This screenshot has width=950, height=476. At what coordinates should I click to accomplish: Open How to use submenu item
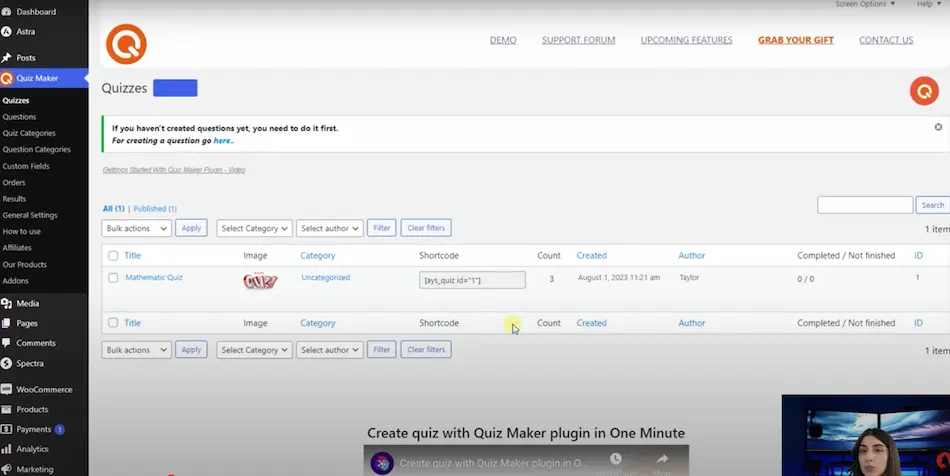coord(22,231)
